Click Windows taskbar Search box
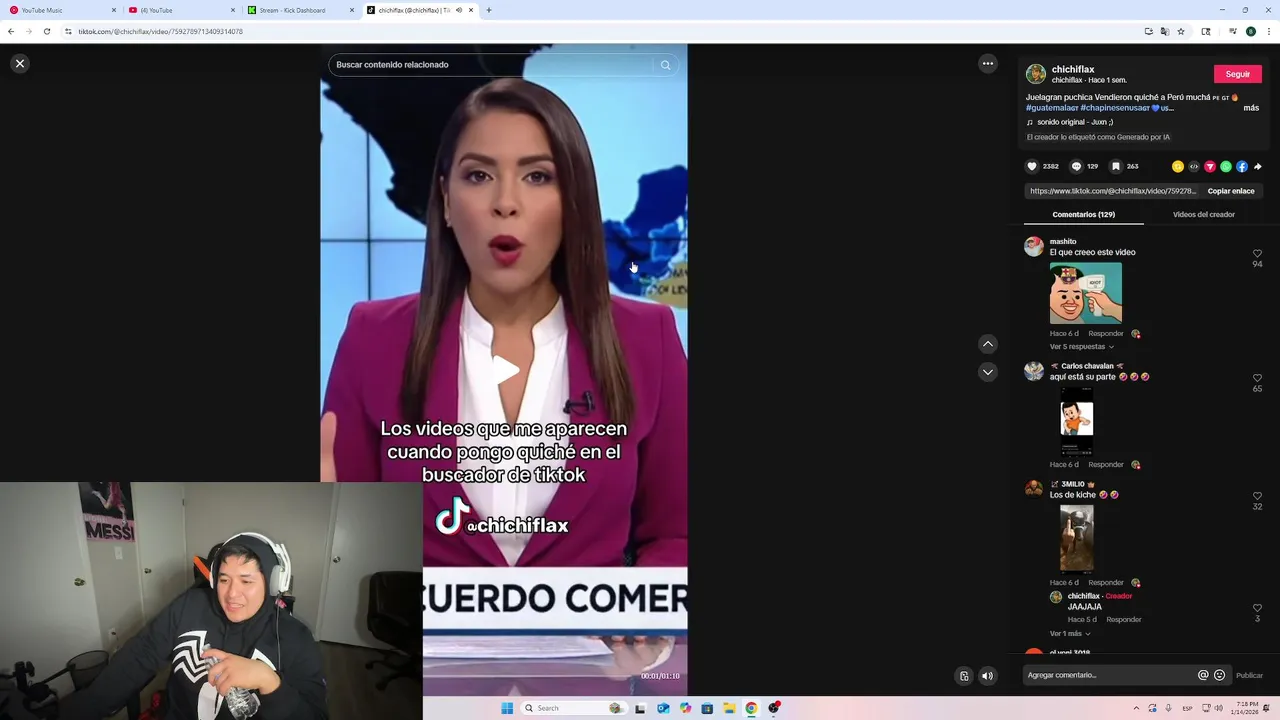 (572, 708)
